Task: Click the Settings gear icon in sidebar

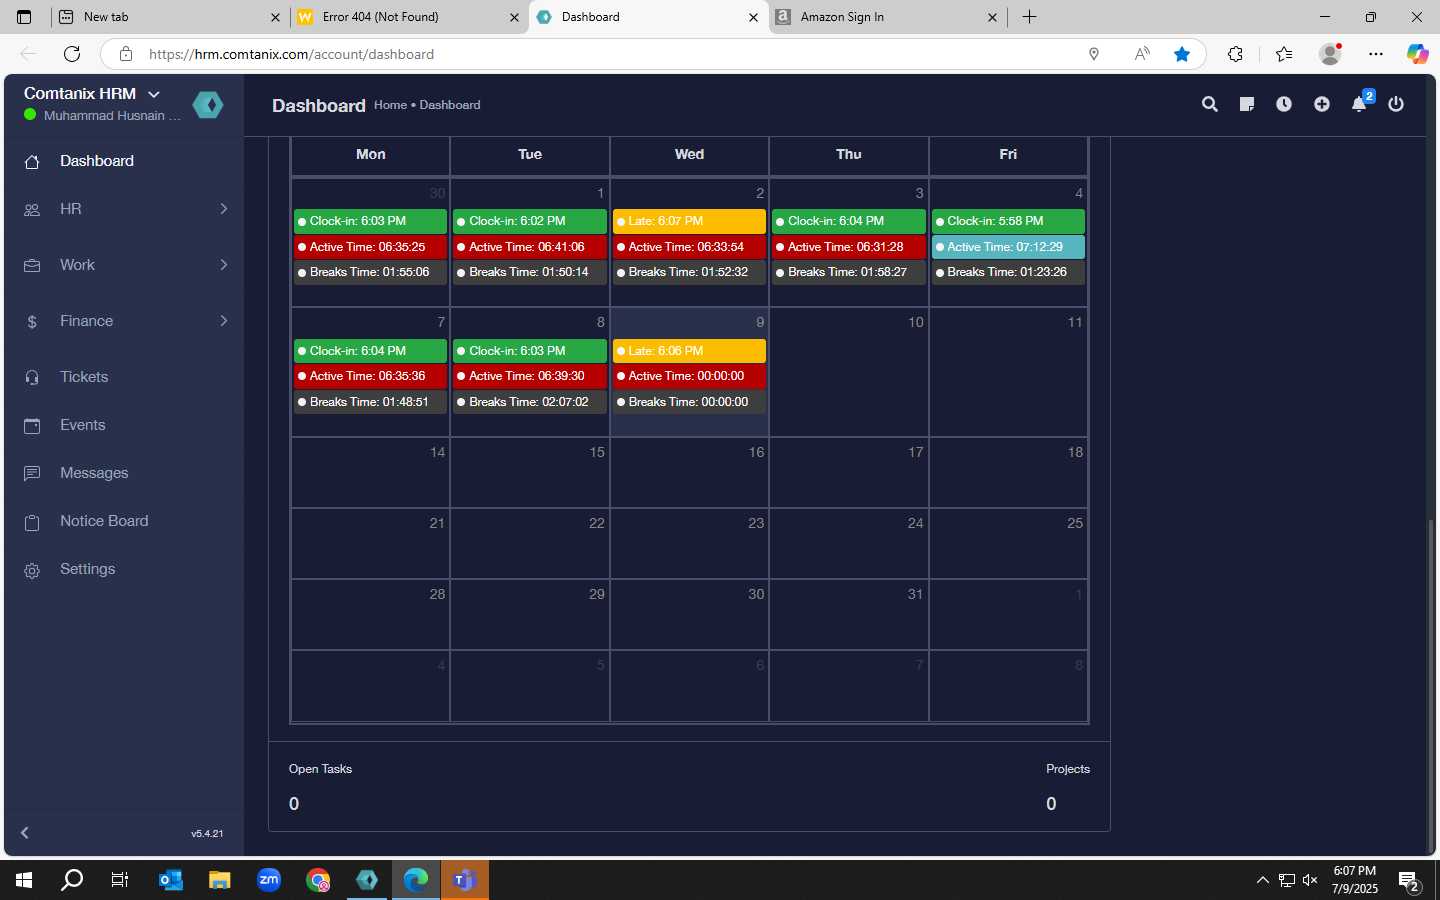Action: [x=32, y=570]
